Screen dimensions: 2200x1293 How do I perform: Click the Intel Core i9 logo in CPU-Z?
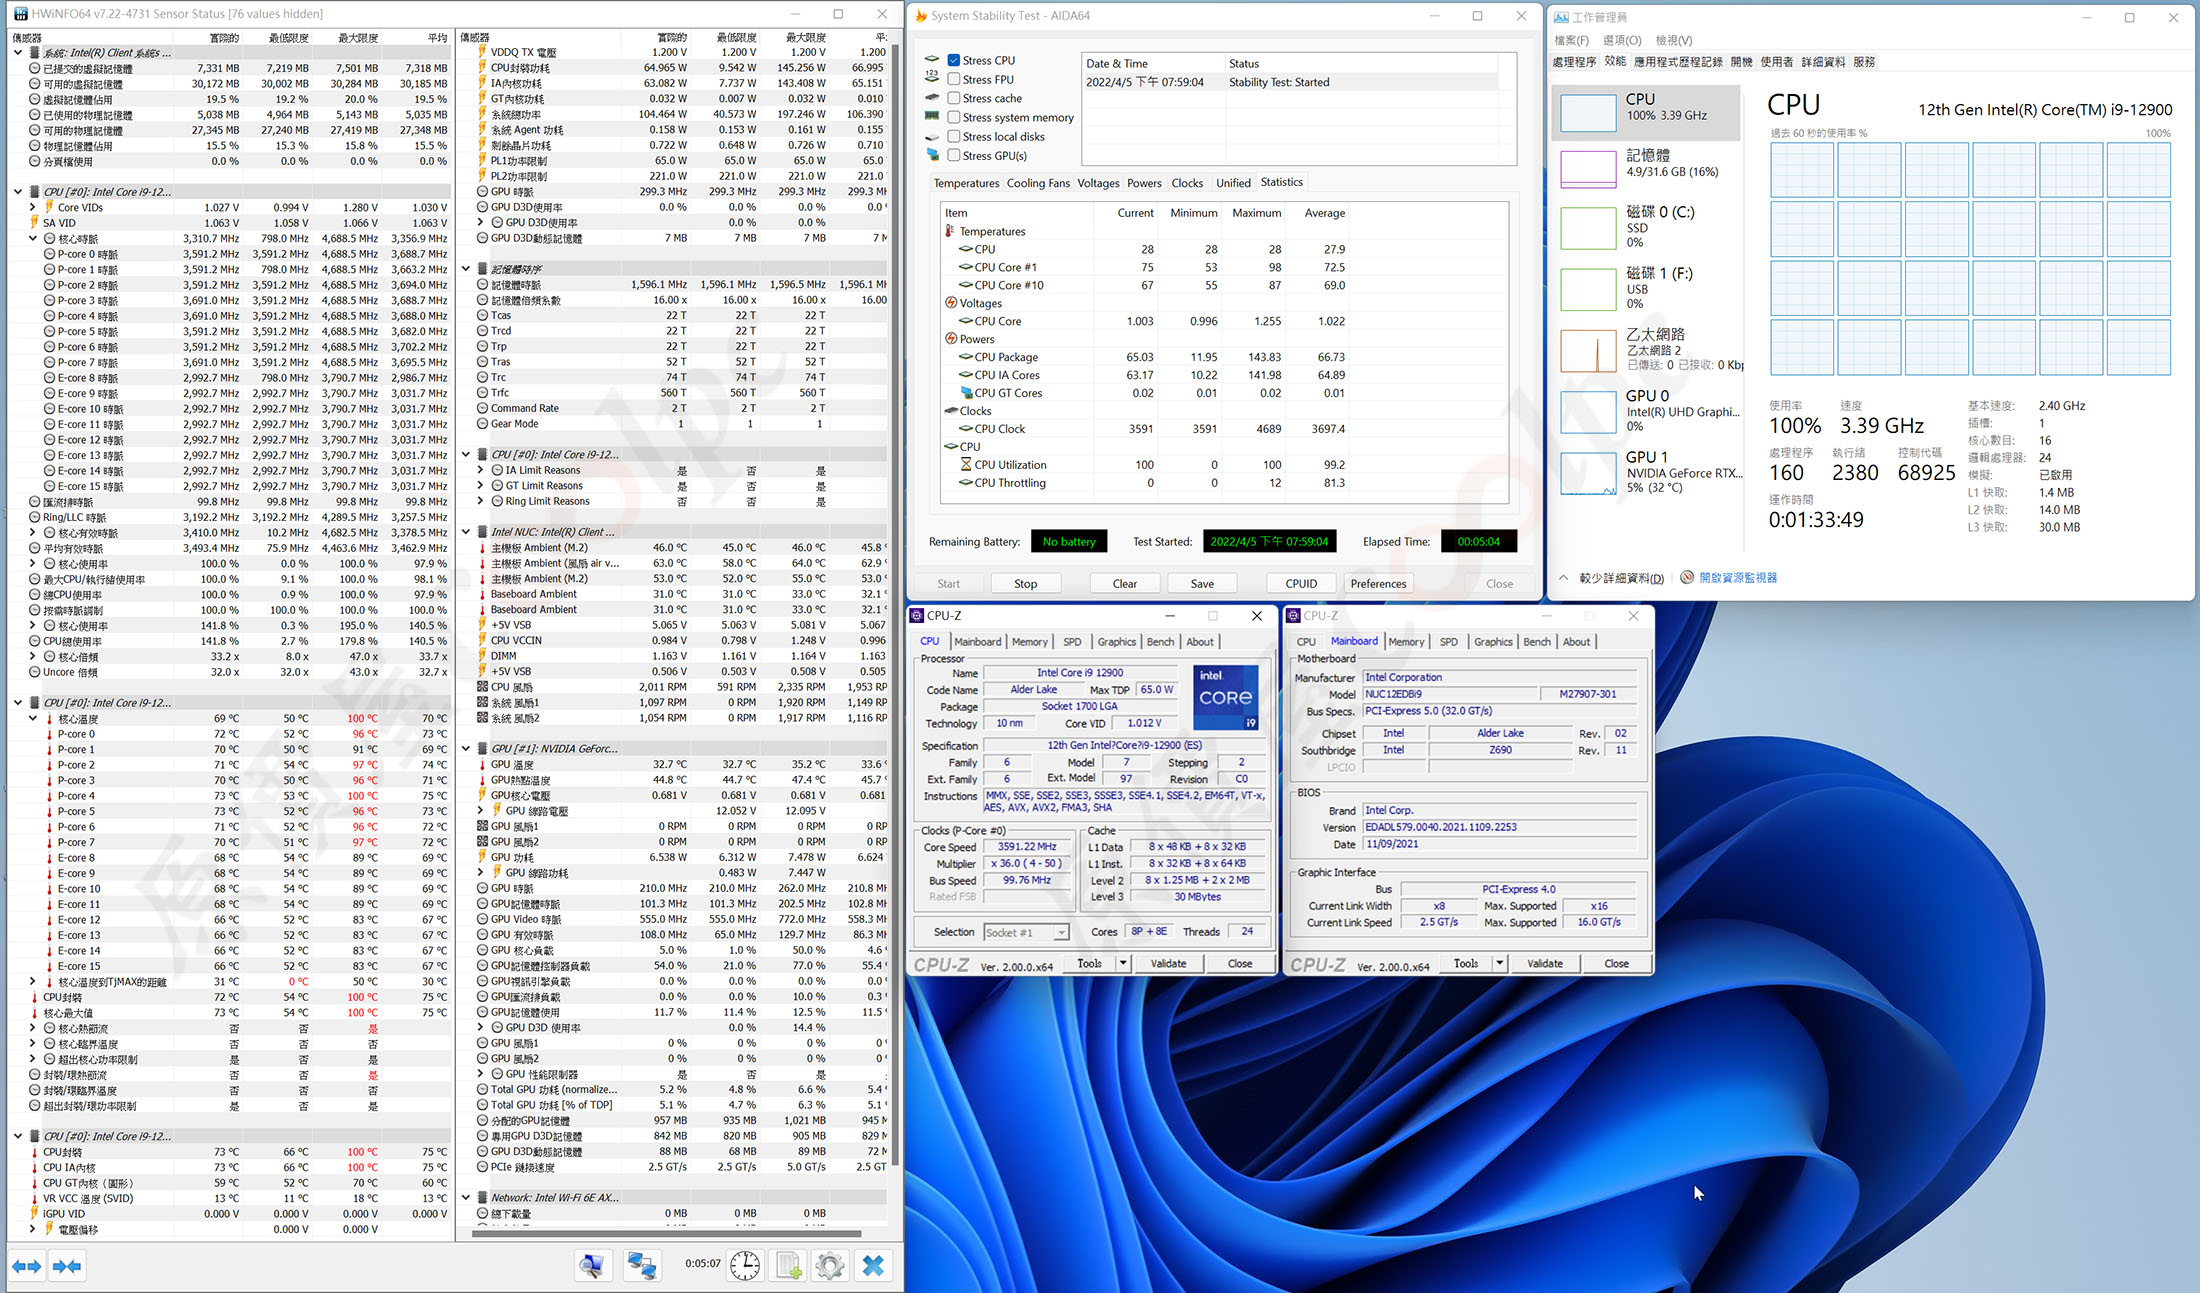pos(1226,697)
